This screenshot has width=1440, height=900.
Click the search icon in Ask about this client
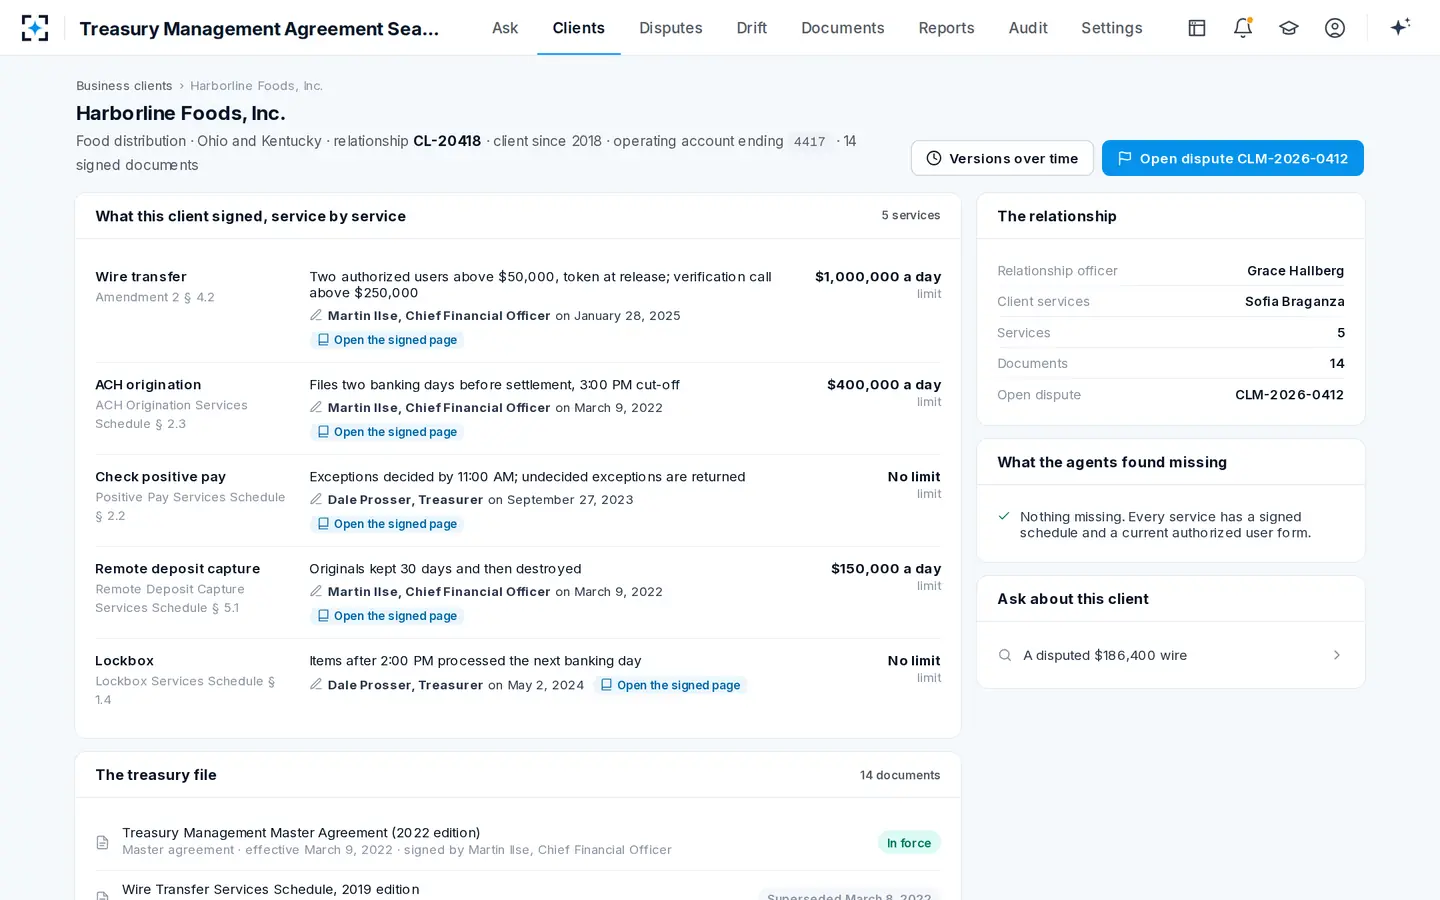tap(1005, 655)
